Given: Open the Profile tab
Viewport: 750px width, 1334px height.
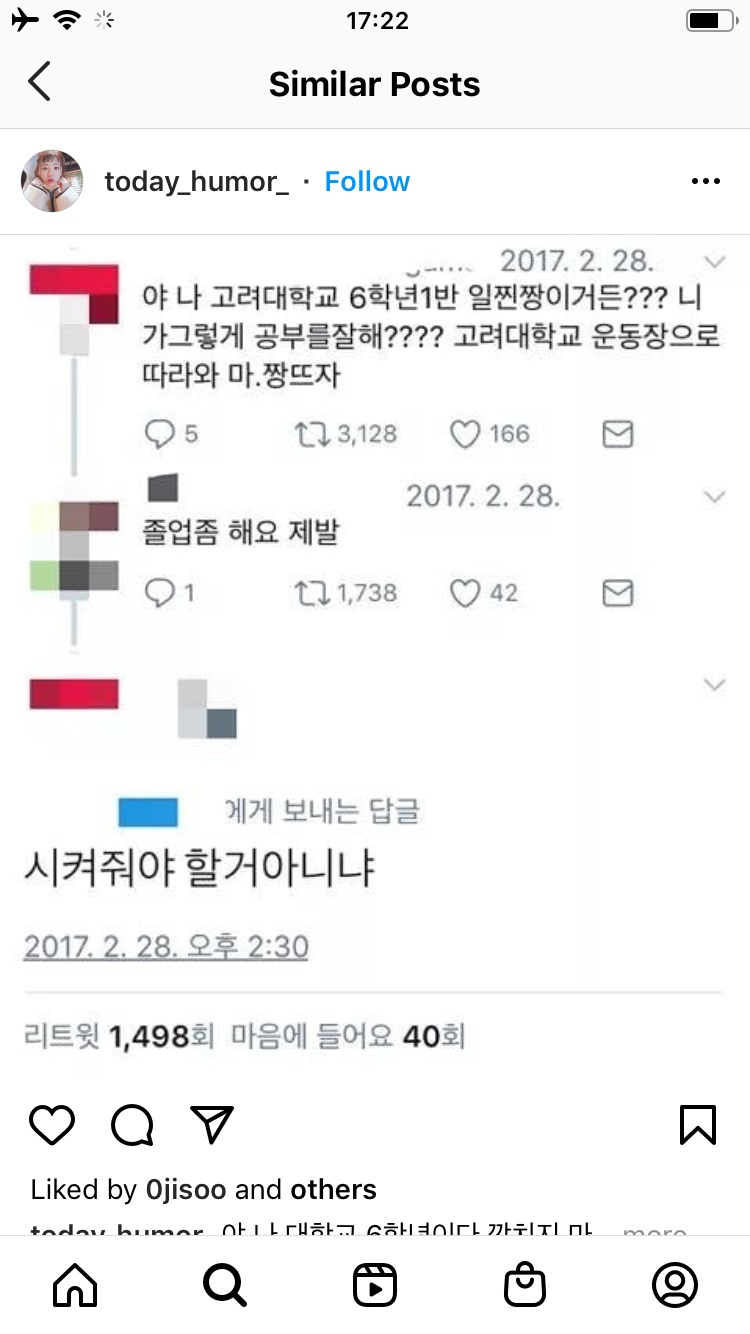Looking at the screenshot, I should click(675, 1285).
